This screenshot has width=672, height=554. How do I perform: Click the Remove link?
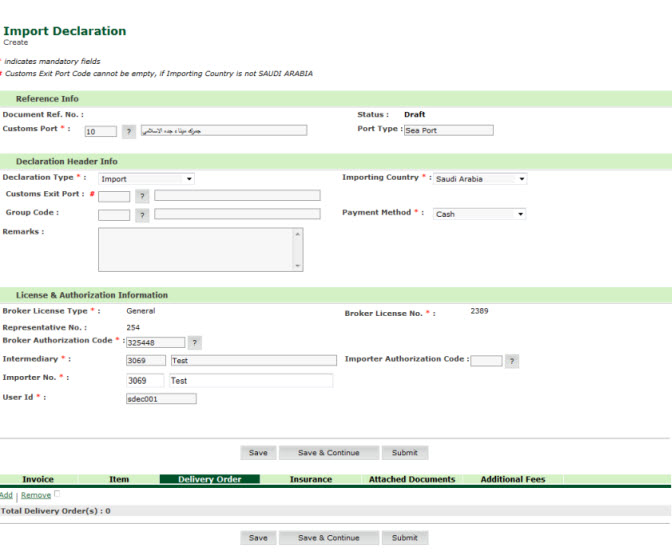pos(35,495)
